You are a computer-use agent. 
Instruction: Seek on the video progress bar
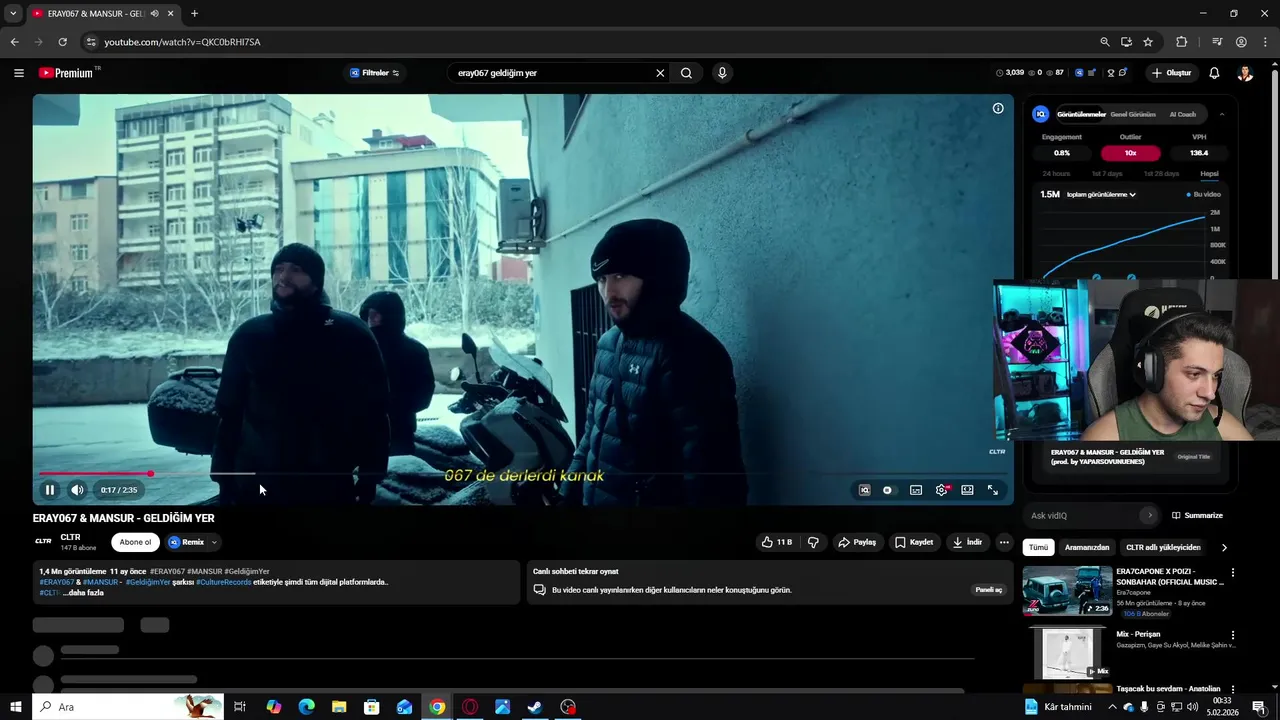tap(523, 474)
